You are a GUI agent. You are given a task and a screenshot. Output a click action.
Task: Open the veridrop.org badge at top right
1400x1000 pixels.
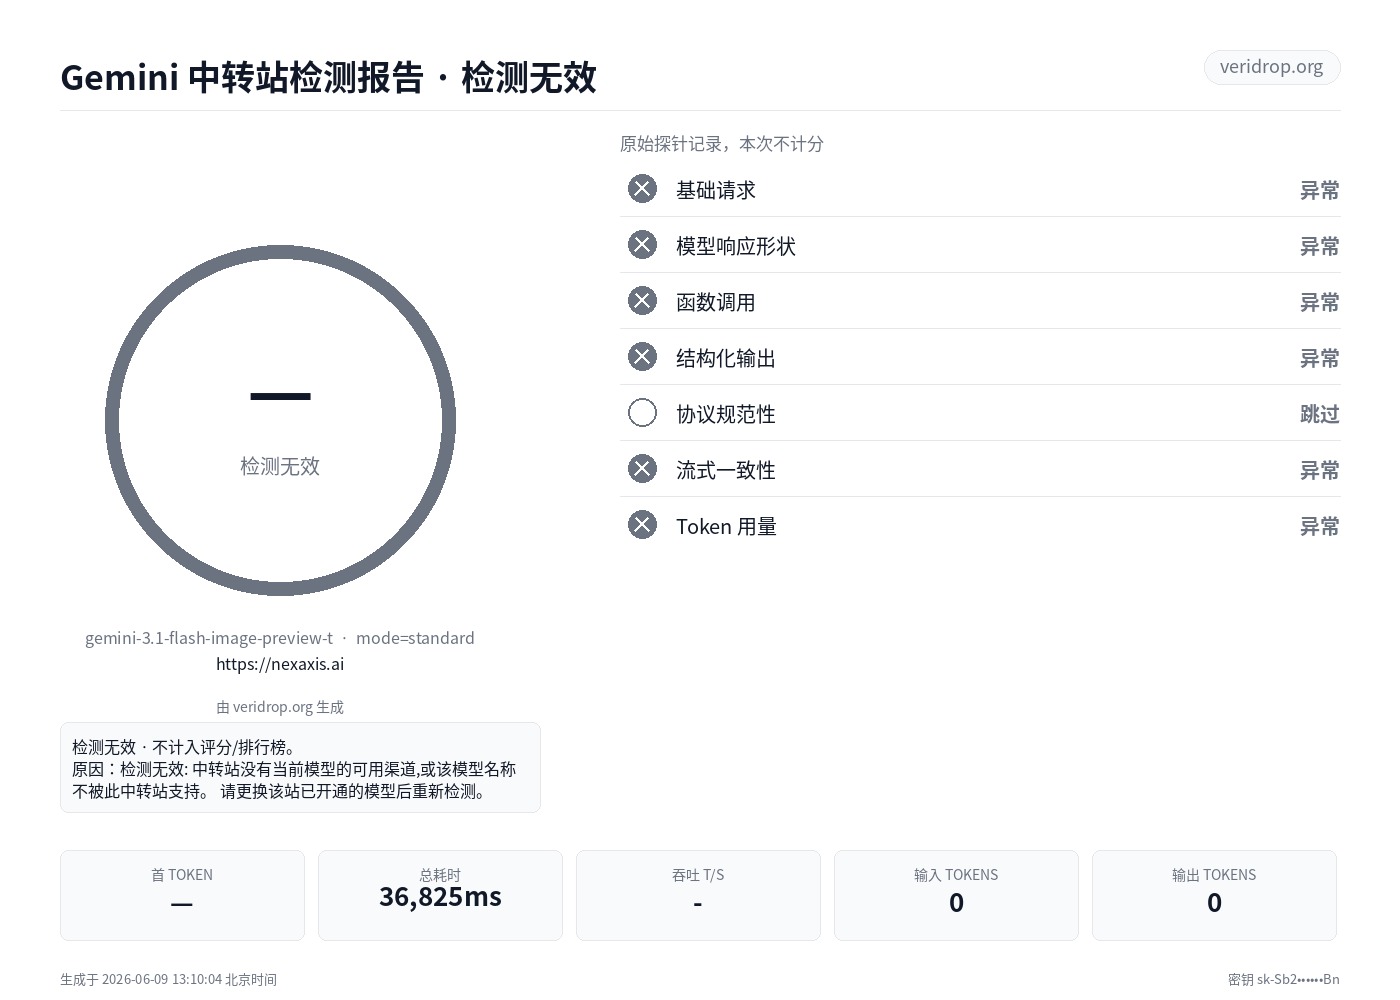tap(1271, 67)
